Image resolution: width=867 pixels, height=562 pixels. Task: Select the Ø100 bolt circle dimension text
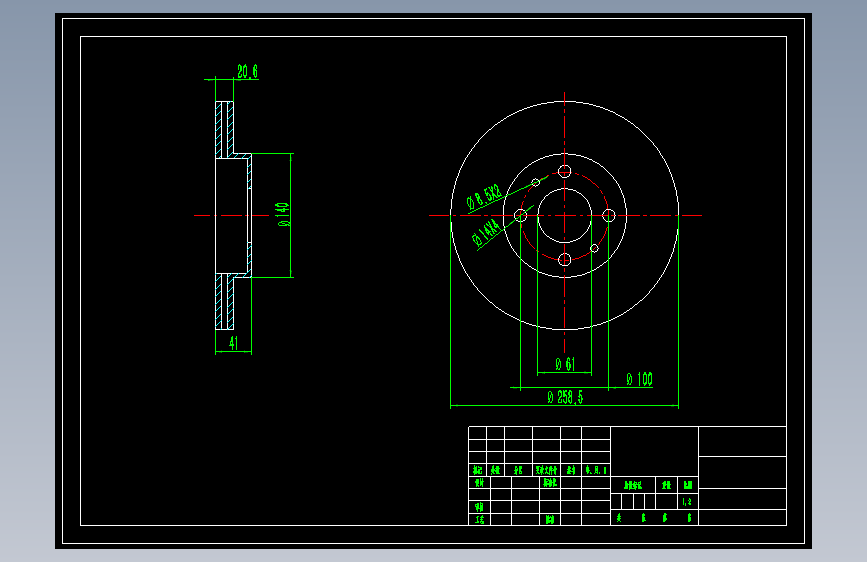coord(639,379)
